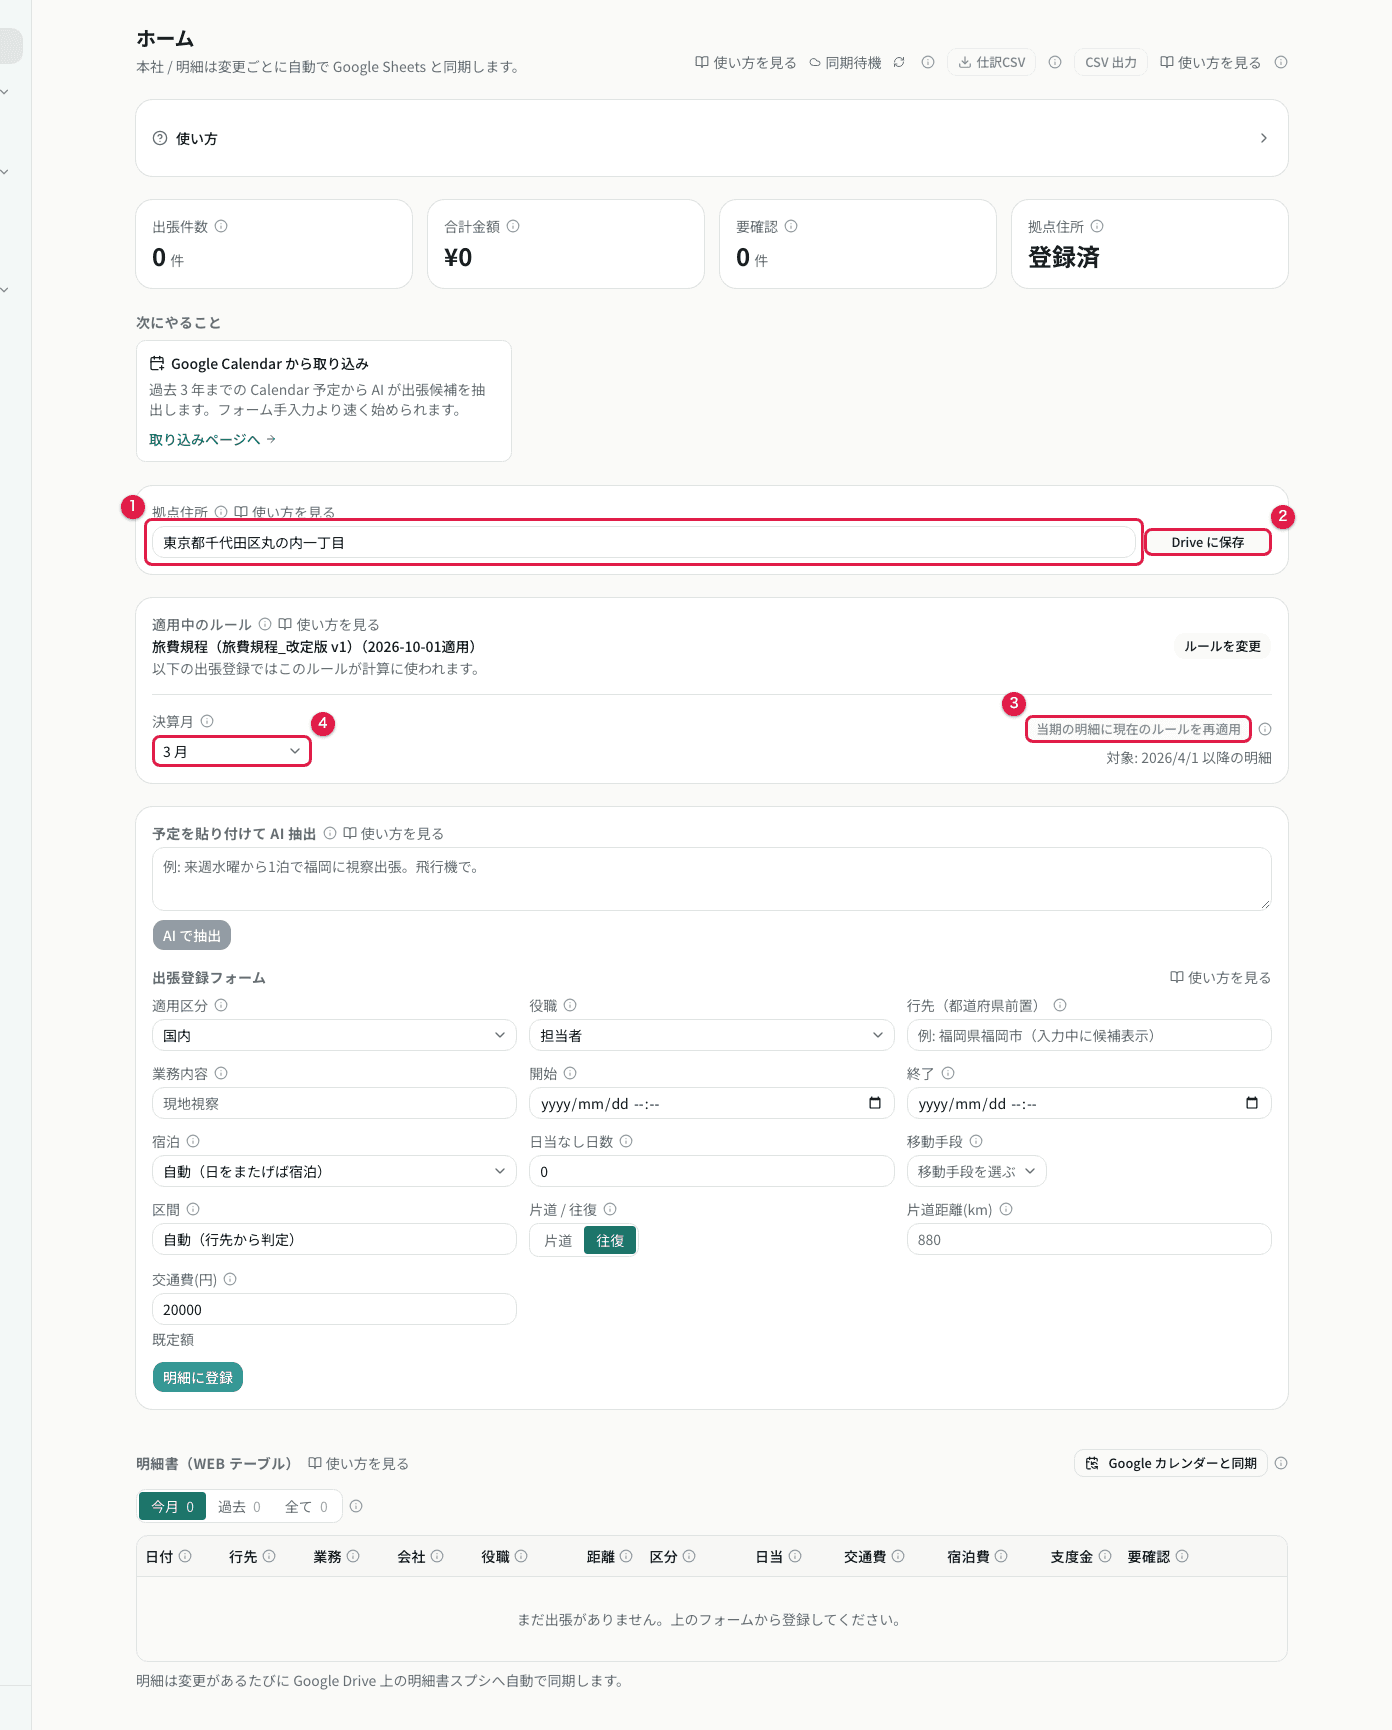Viewport: 1392px width, 1730px height.
Task: Select 片道 trip type
Action: (x=558, y=1240)
